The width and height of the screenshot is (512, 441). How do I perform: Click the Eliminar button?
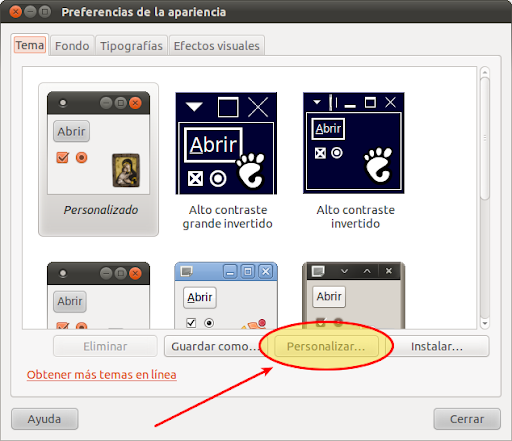105,346
